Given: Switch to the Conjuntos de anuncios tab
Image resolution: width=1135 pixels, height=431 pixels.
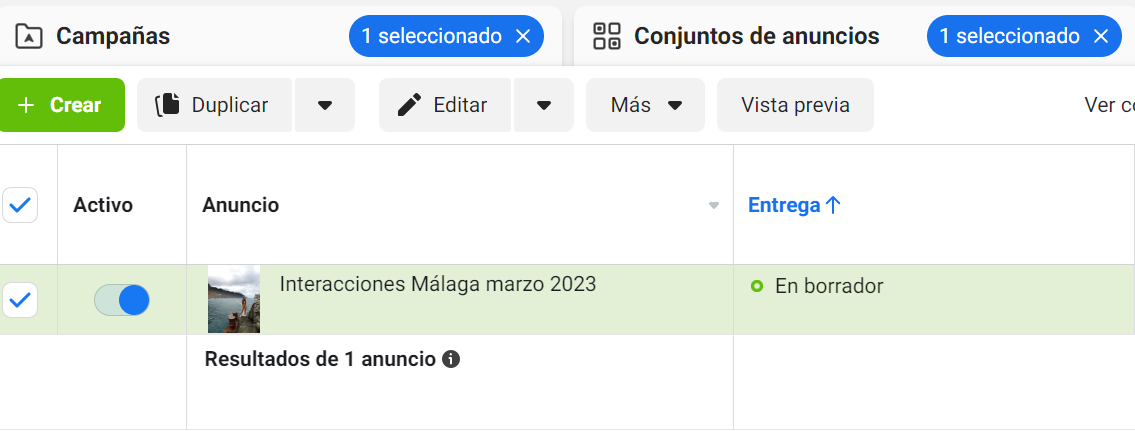Looking at the screenshot, I should coord(756,37).
